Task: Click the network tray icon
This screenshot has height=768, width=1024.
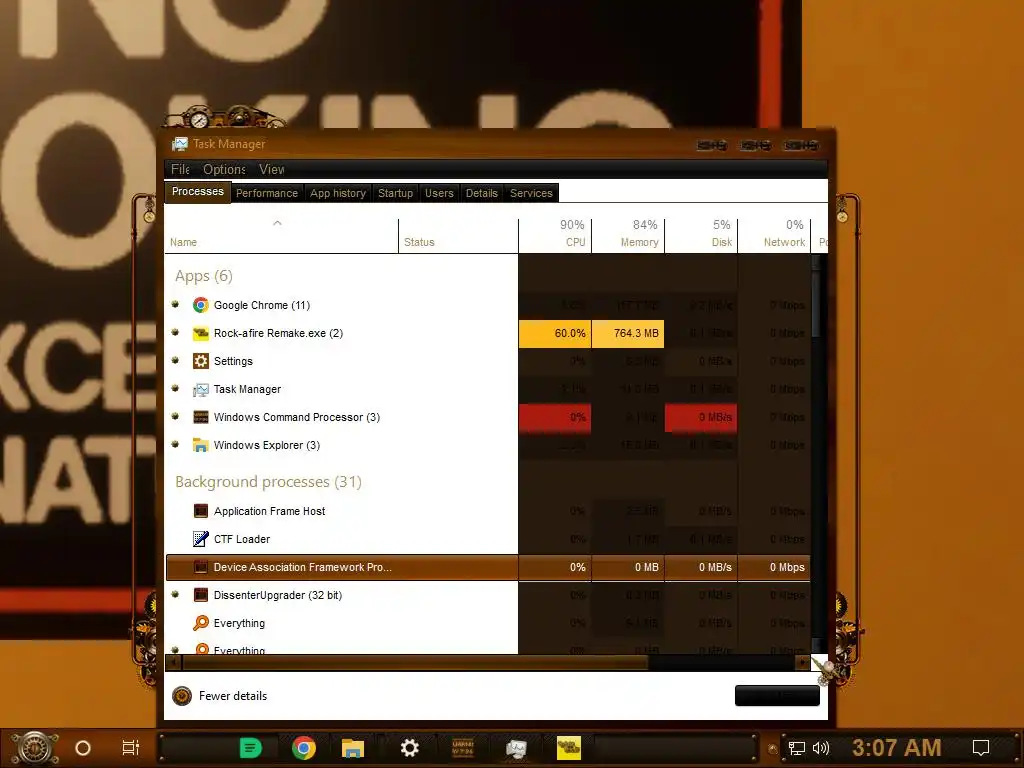Action: [797, 748]
